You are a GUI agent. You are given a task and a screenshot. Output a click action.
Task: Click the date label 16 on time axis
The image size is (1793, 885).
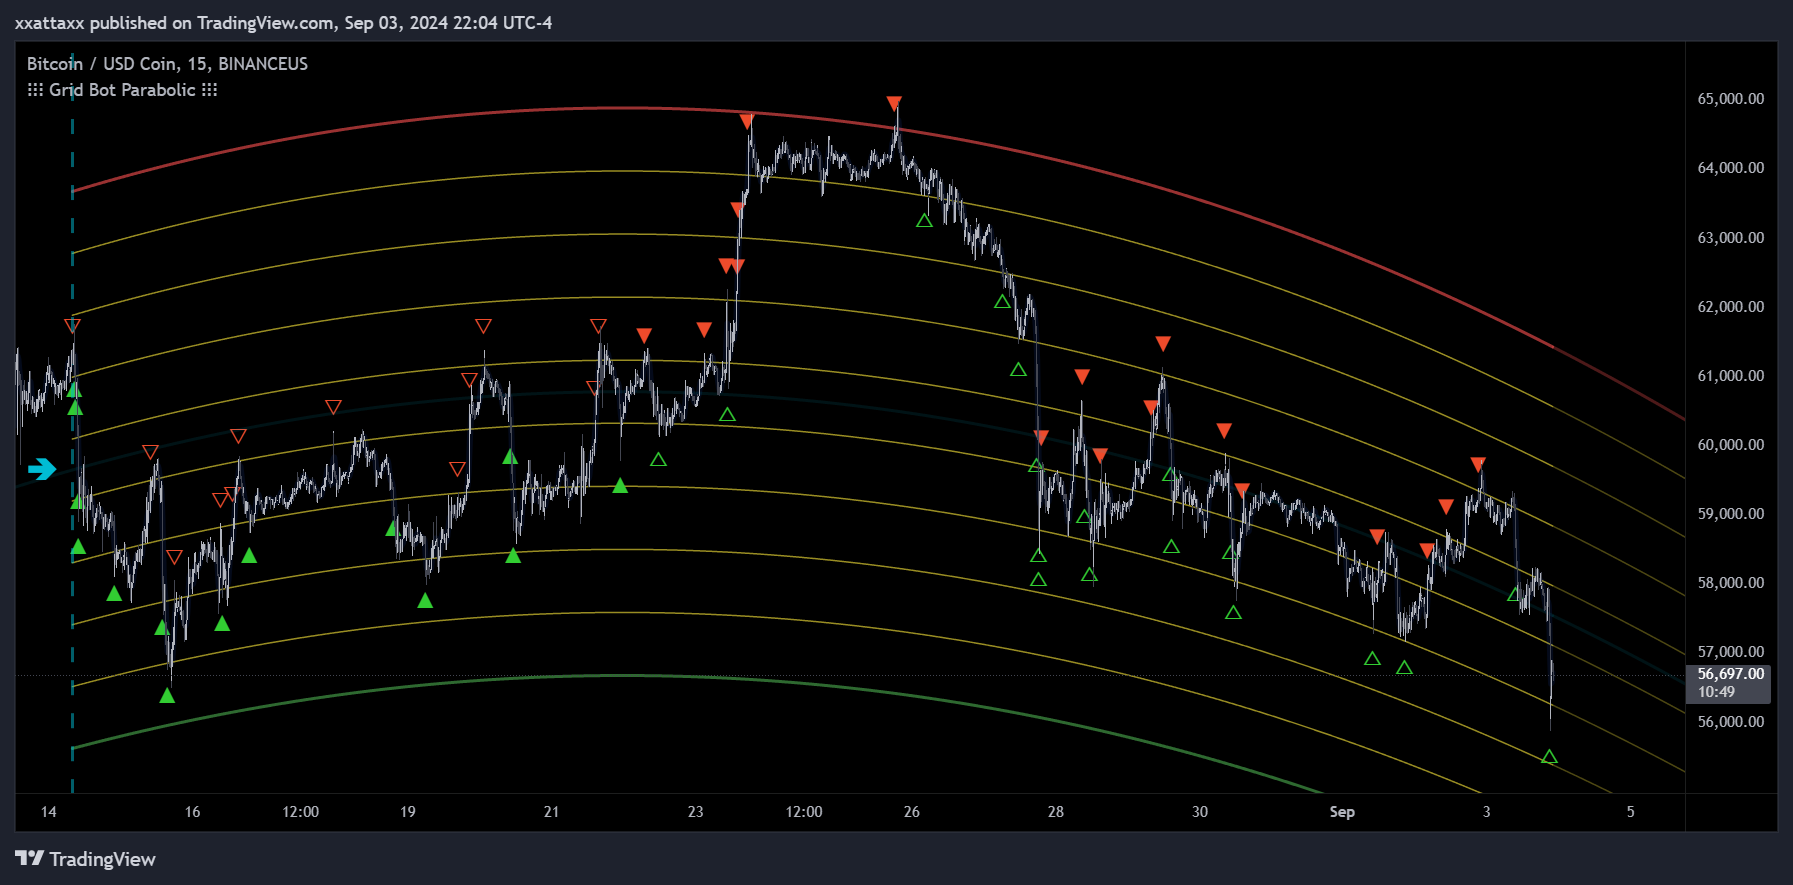click(x=192, y=812)
